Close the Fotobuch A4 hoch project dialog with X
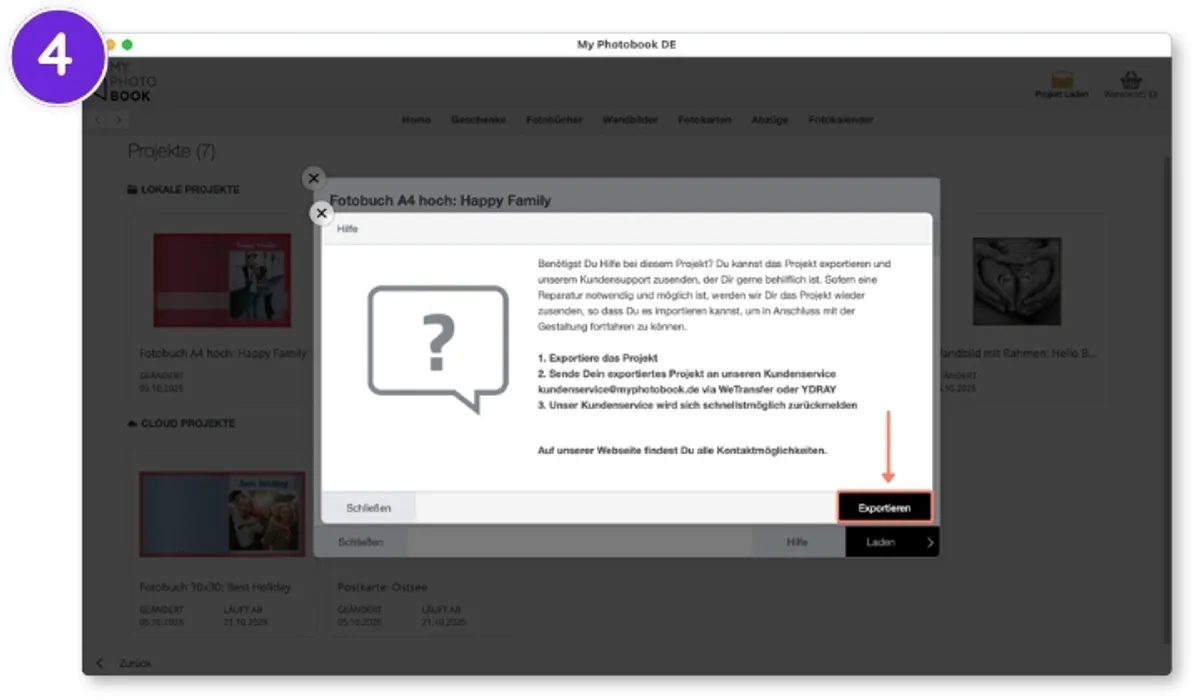 click(314, 178)
